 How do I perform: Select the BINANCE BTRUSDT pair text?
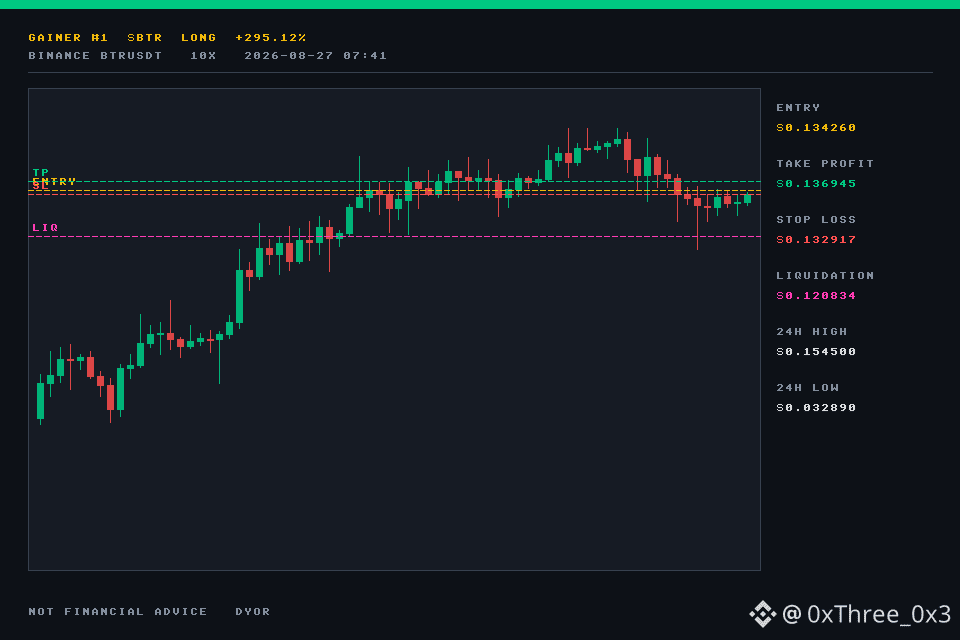tap(95, 56)
